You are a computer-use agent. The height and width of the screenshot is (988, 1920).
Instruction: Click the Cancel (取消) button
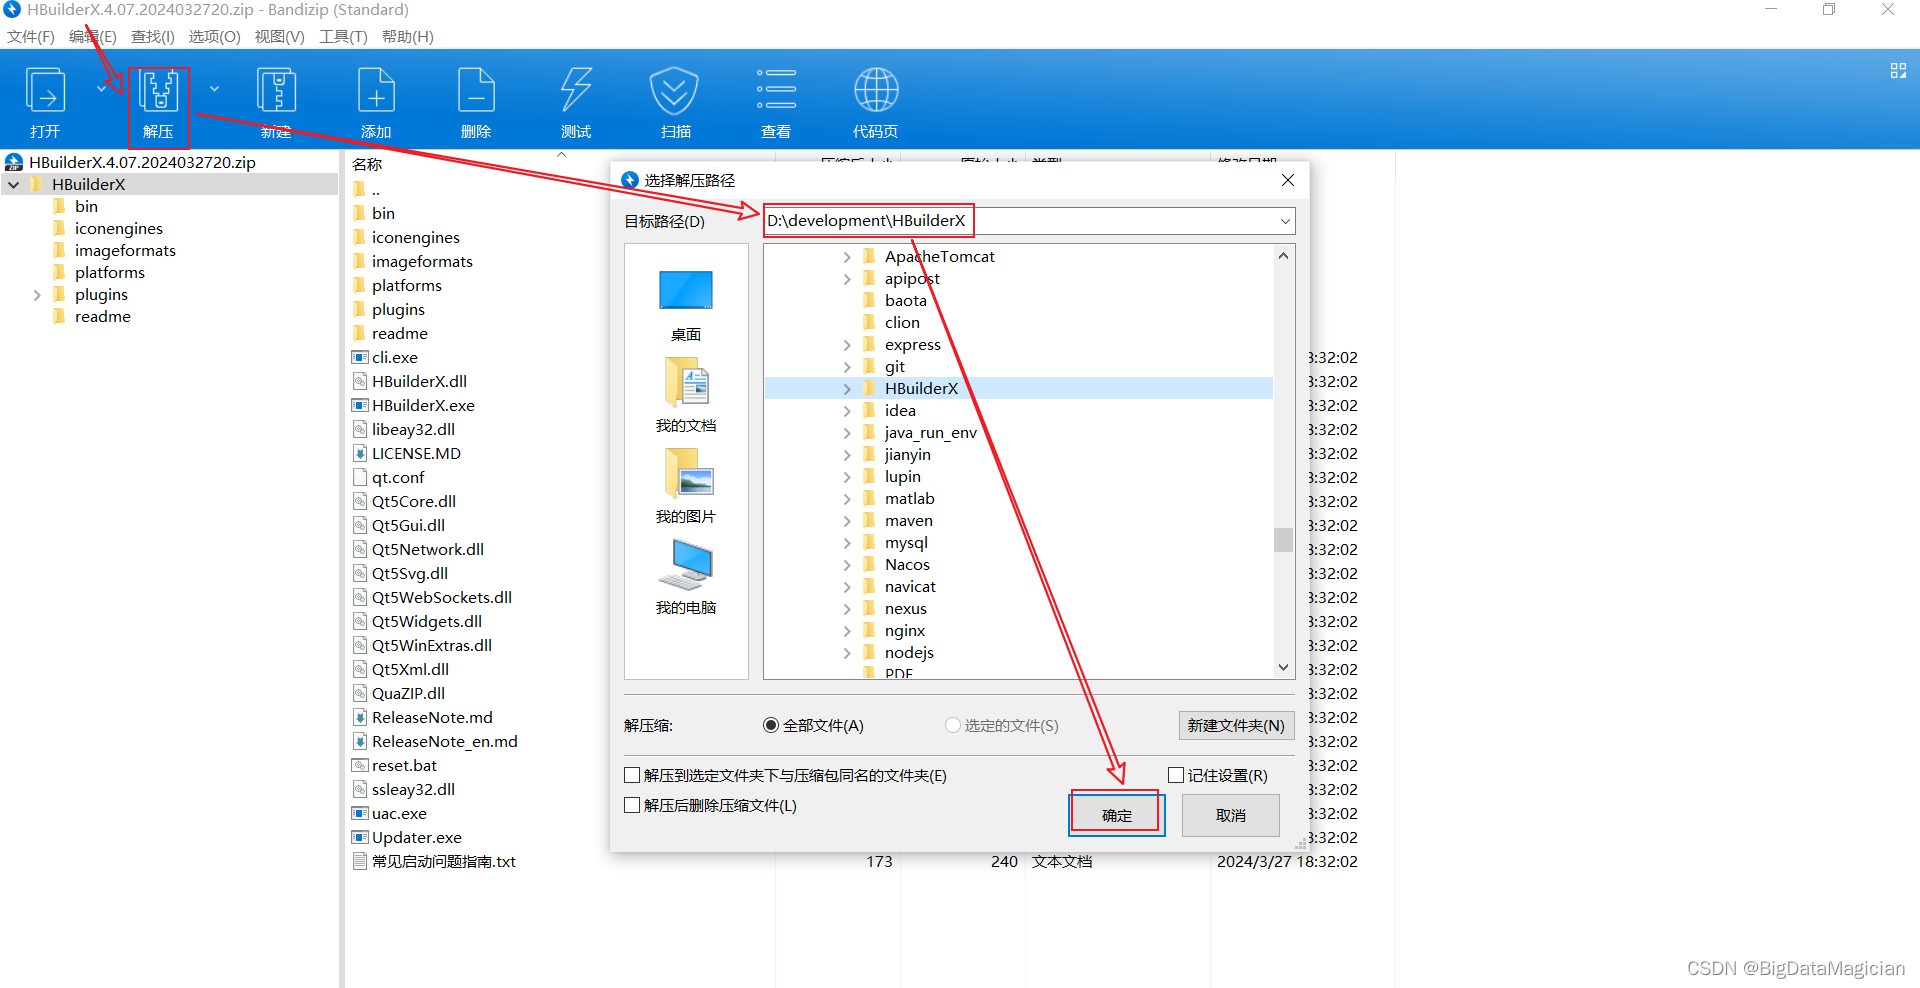coord(1231,815)
